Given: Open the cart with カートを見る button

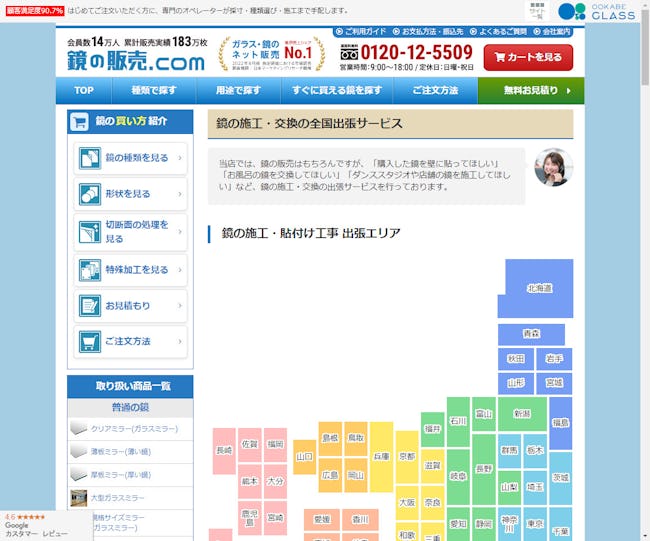Looking at the screenshot, I should (528, 57).
